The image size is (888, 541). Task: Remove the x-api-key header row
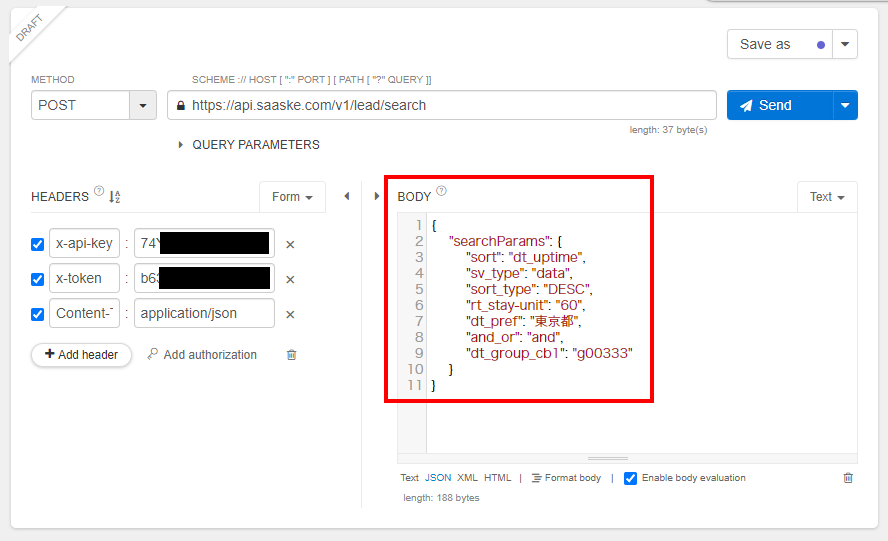click(x=290, y=244)
